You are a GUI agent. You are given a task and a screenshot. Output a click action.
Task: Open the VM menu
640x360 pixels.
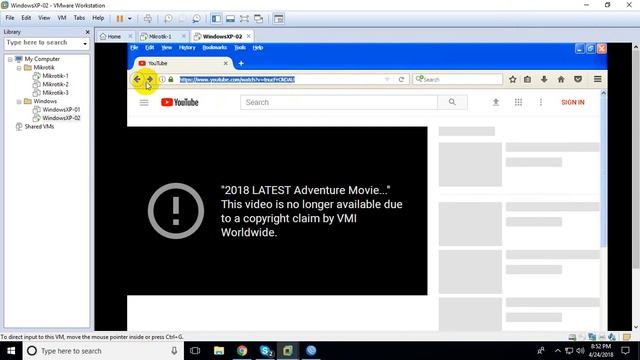[x=62, y=18]
